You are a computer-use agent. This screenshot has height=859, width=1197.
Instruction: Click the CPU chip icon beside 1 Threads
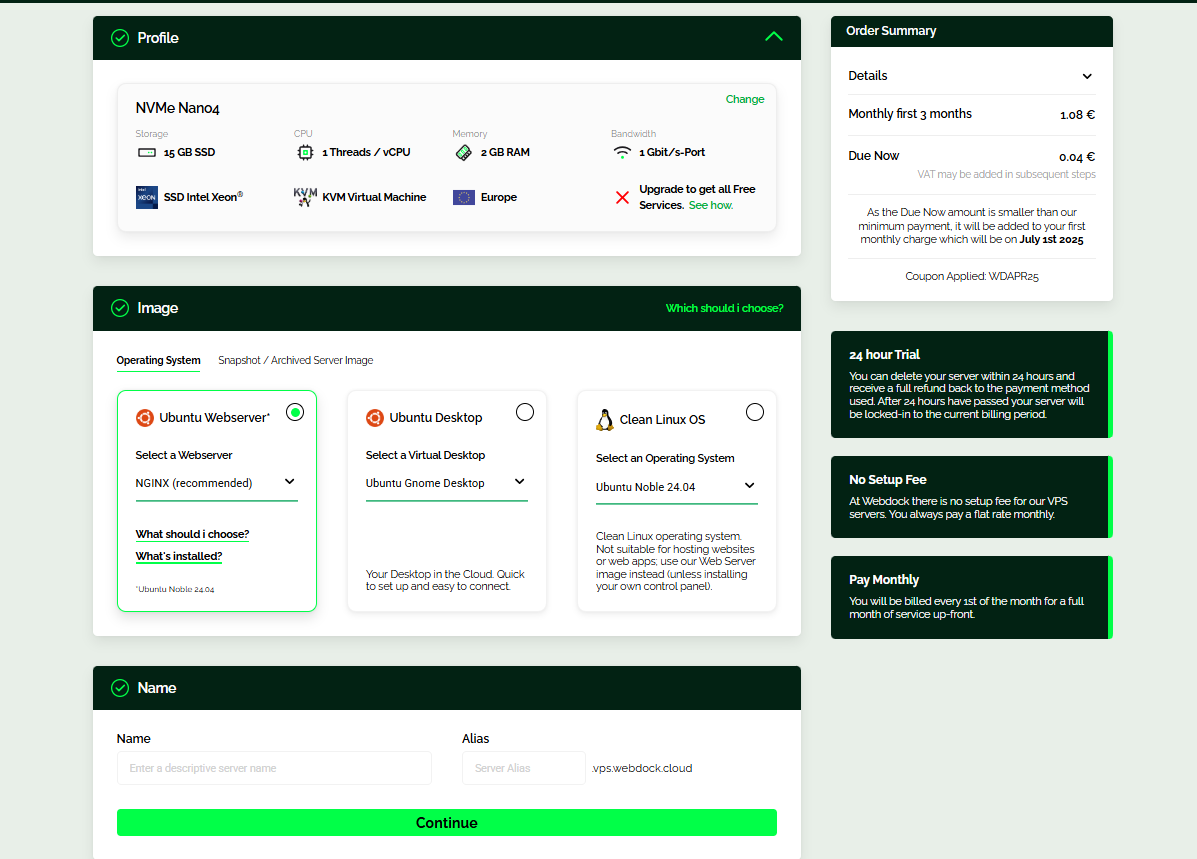(305, 153)
